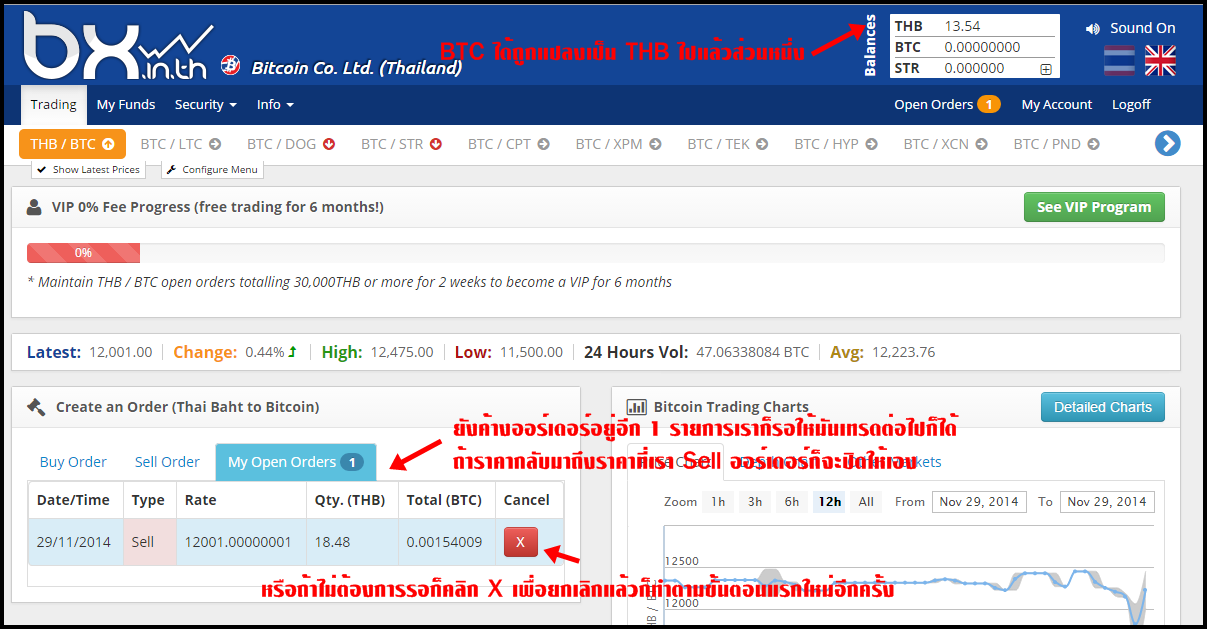Click the See VIP Program button
1207x629 pixels.
coord(1094,207)
